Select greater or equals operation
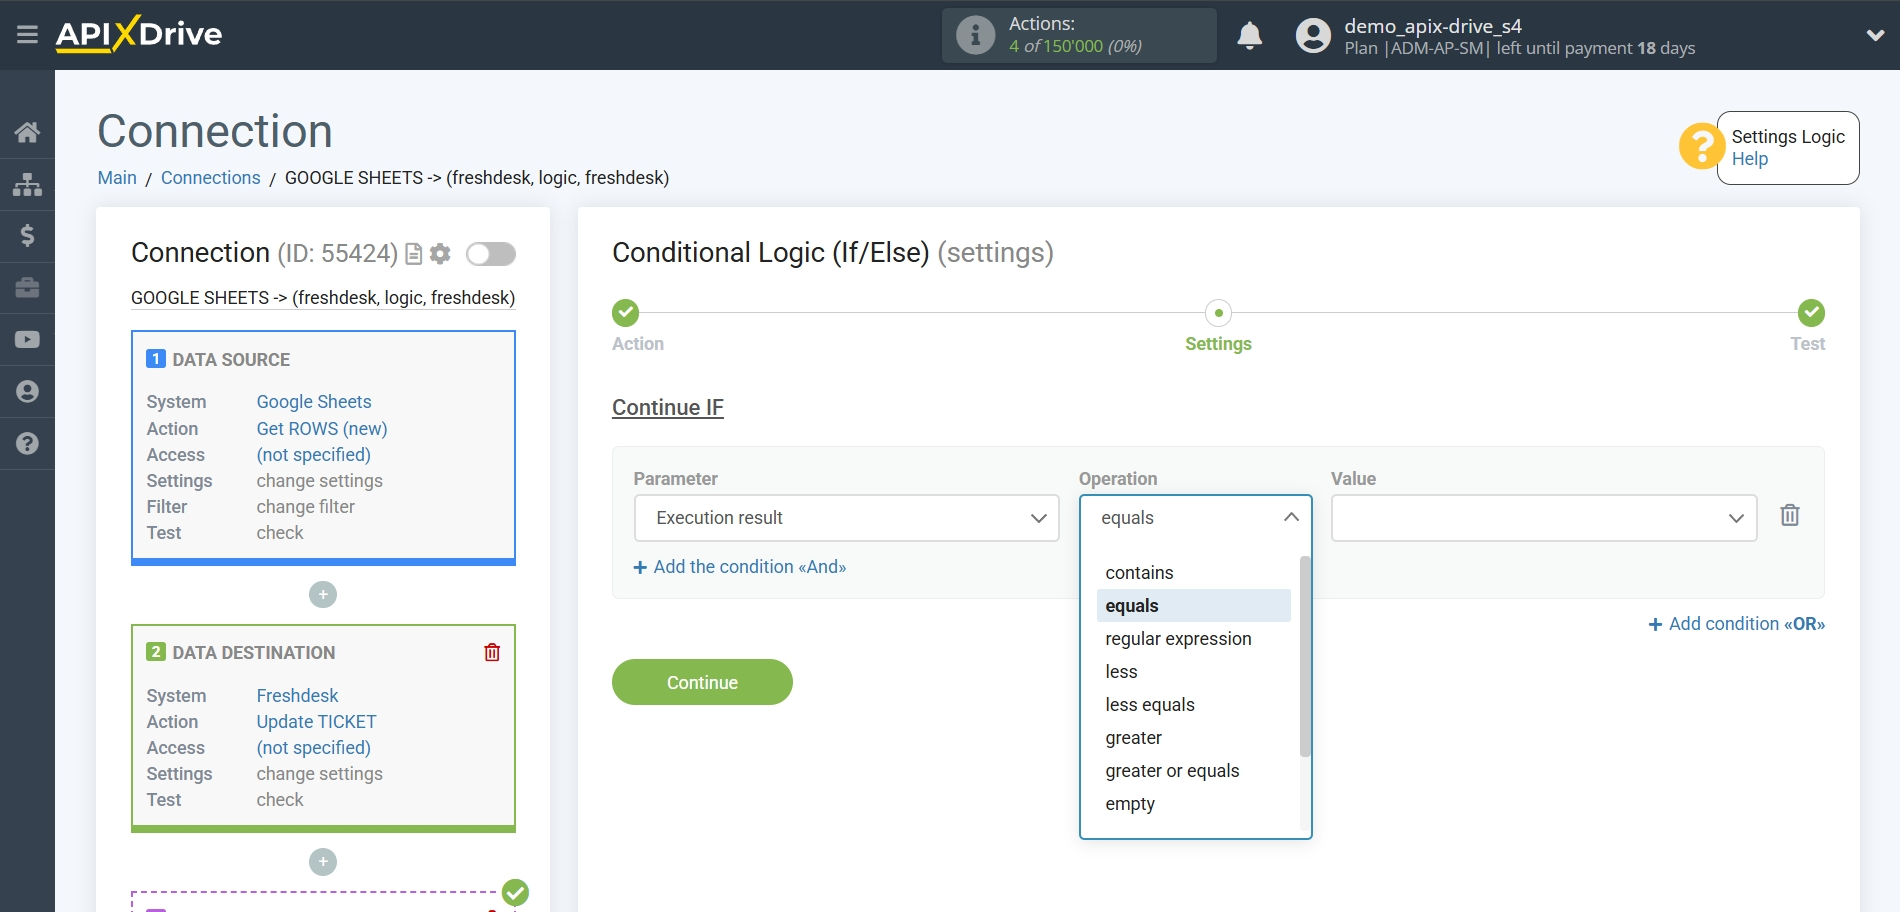 point(1194,771)
